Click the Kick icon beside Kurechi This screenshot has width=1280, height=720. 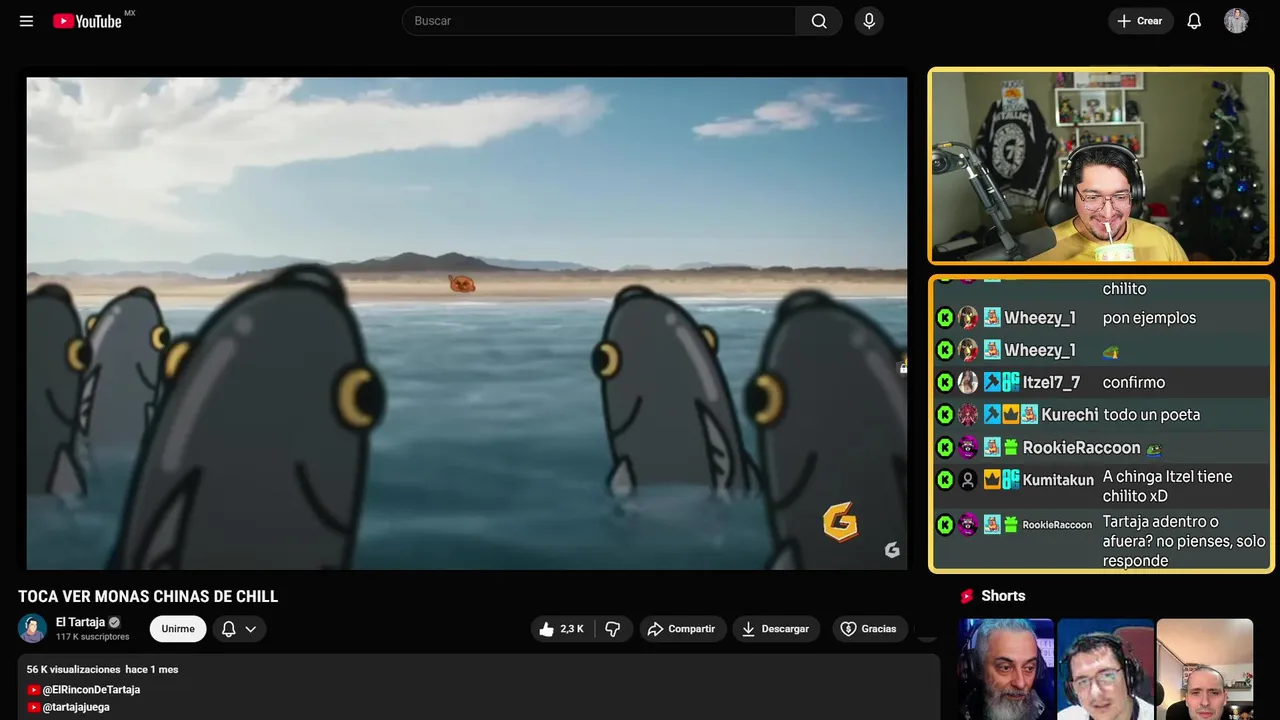click(x=945, y=414)
